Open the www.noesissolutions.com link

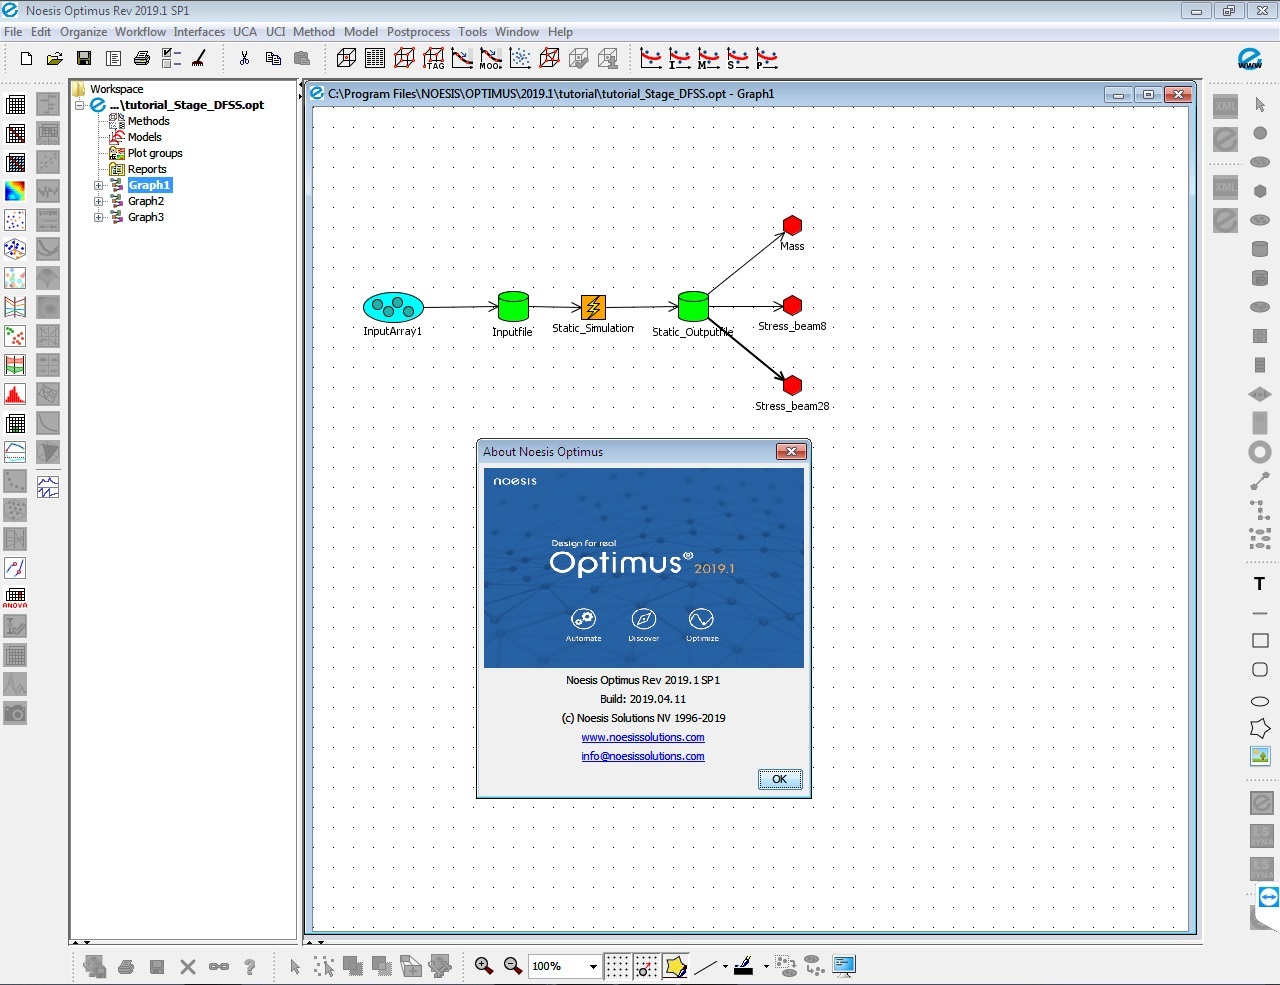coord(643,737)
